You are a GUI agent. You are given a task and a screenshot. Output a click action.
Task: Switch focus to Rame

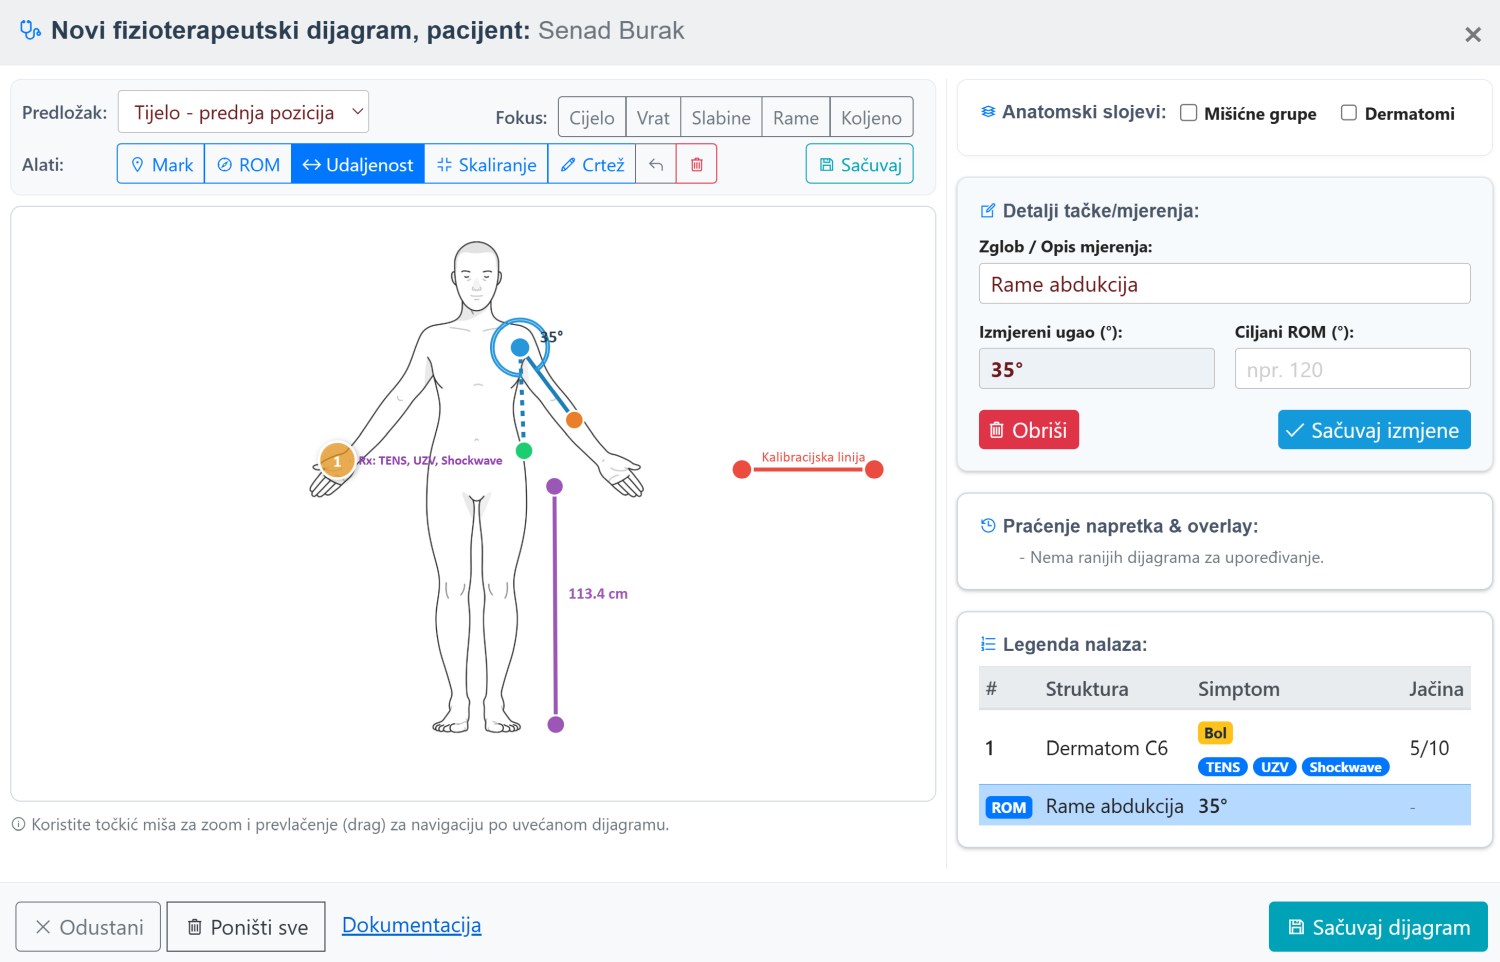pyautogui.click(x=796, y=117)
